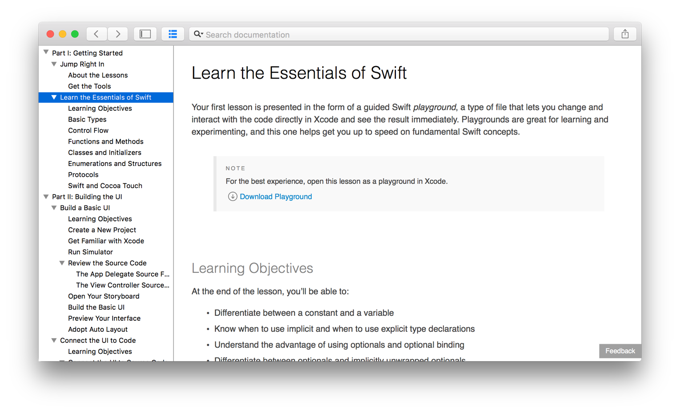This screenshot has width=680, height=413.
Task: Click the search magnifier icon
Action: [x=198, y=34]
